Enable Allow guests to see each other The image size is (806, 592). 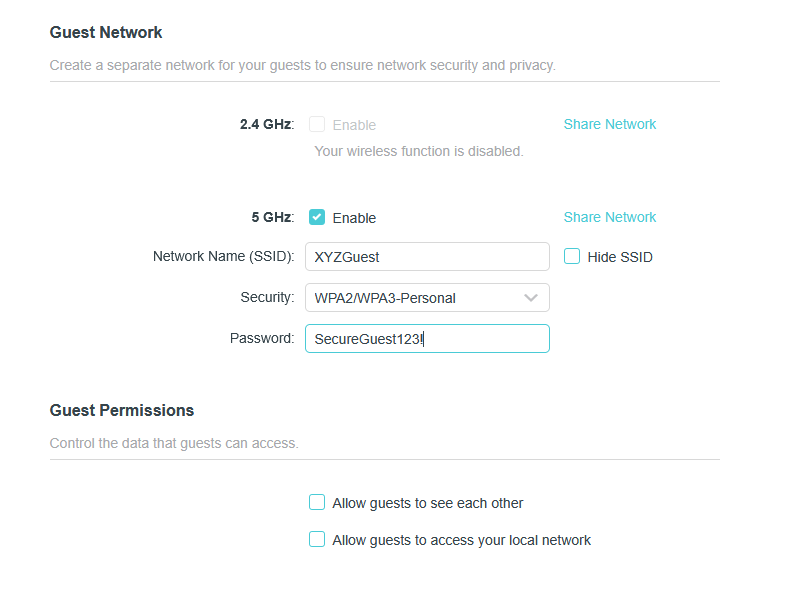pyautogui.click(x=317, y=503)
